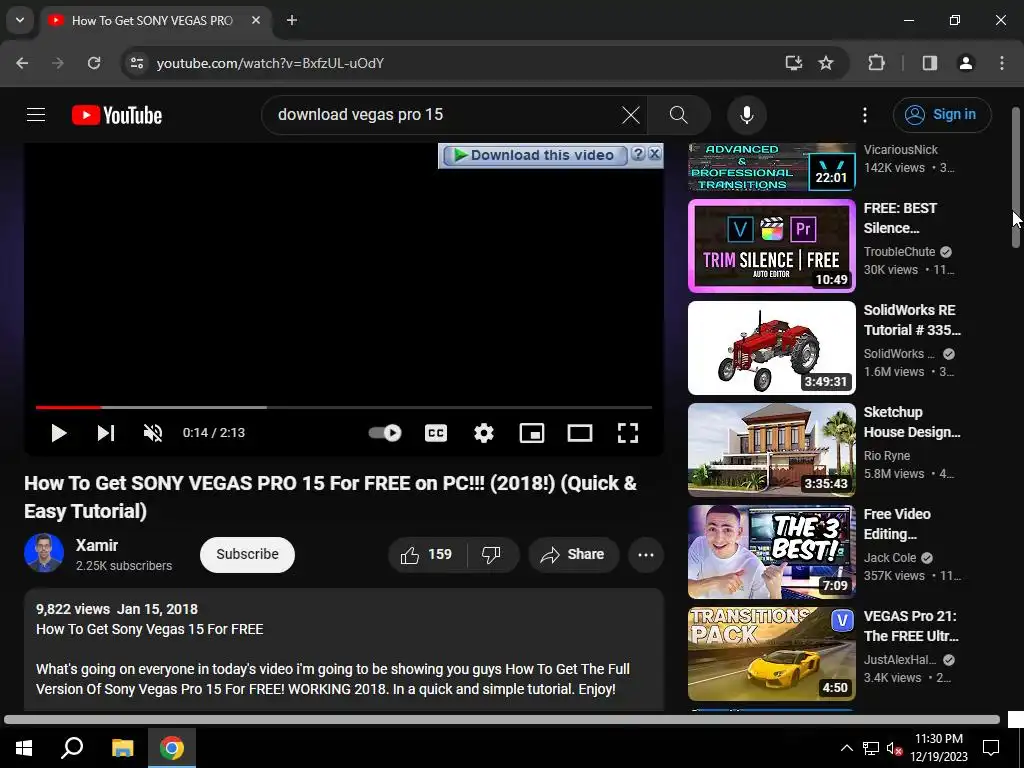Start voice search with the microphone icon

(746, 115)
